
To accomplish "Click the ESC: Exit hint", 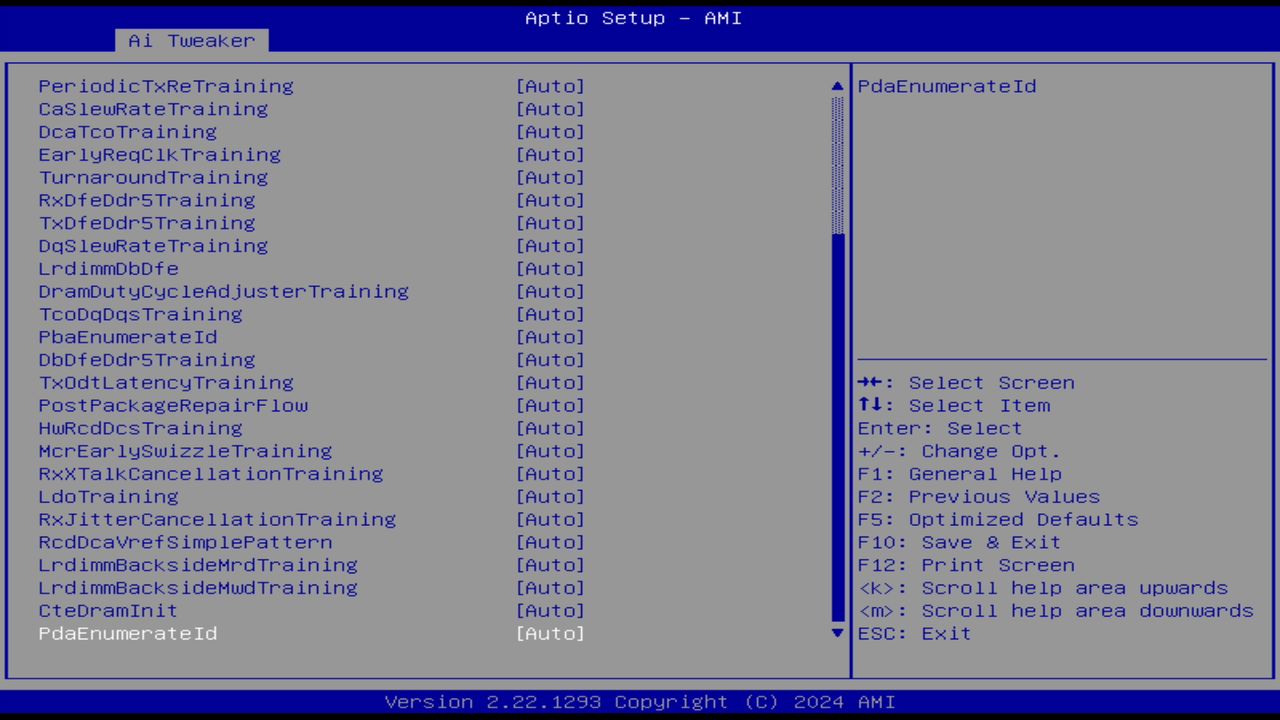I will [915, 634].
